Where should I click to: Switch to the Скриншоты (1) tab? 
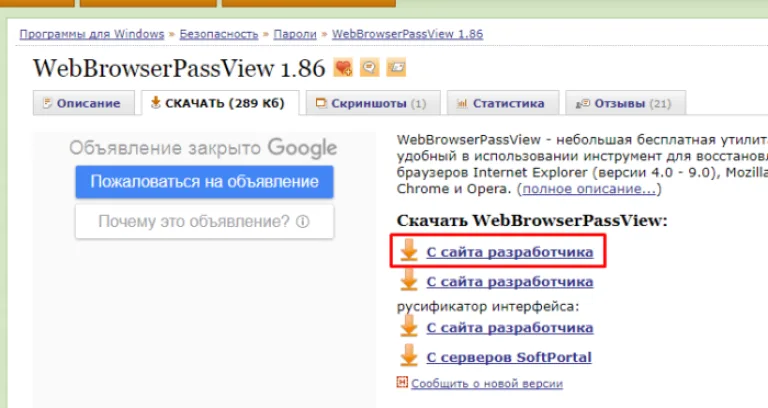point(373,103)
